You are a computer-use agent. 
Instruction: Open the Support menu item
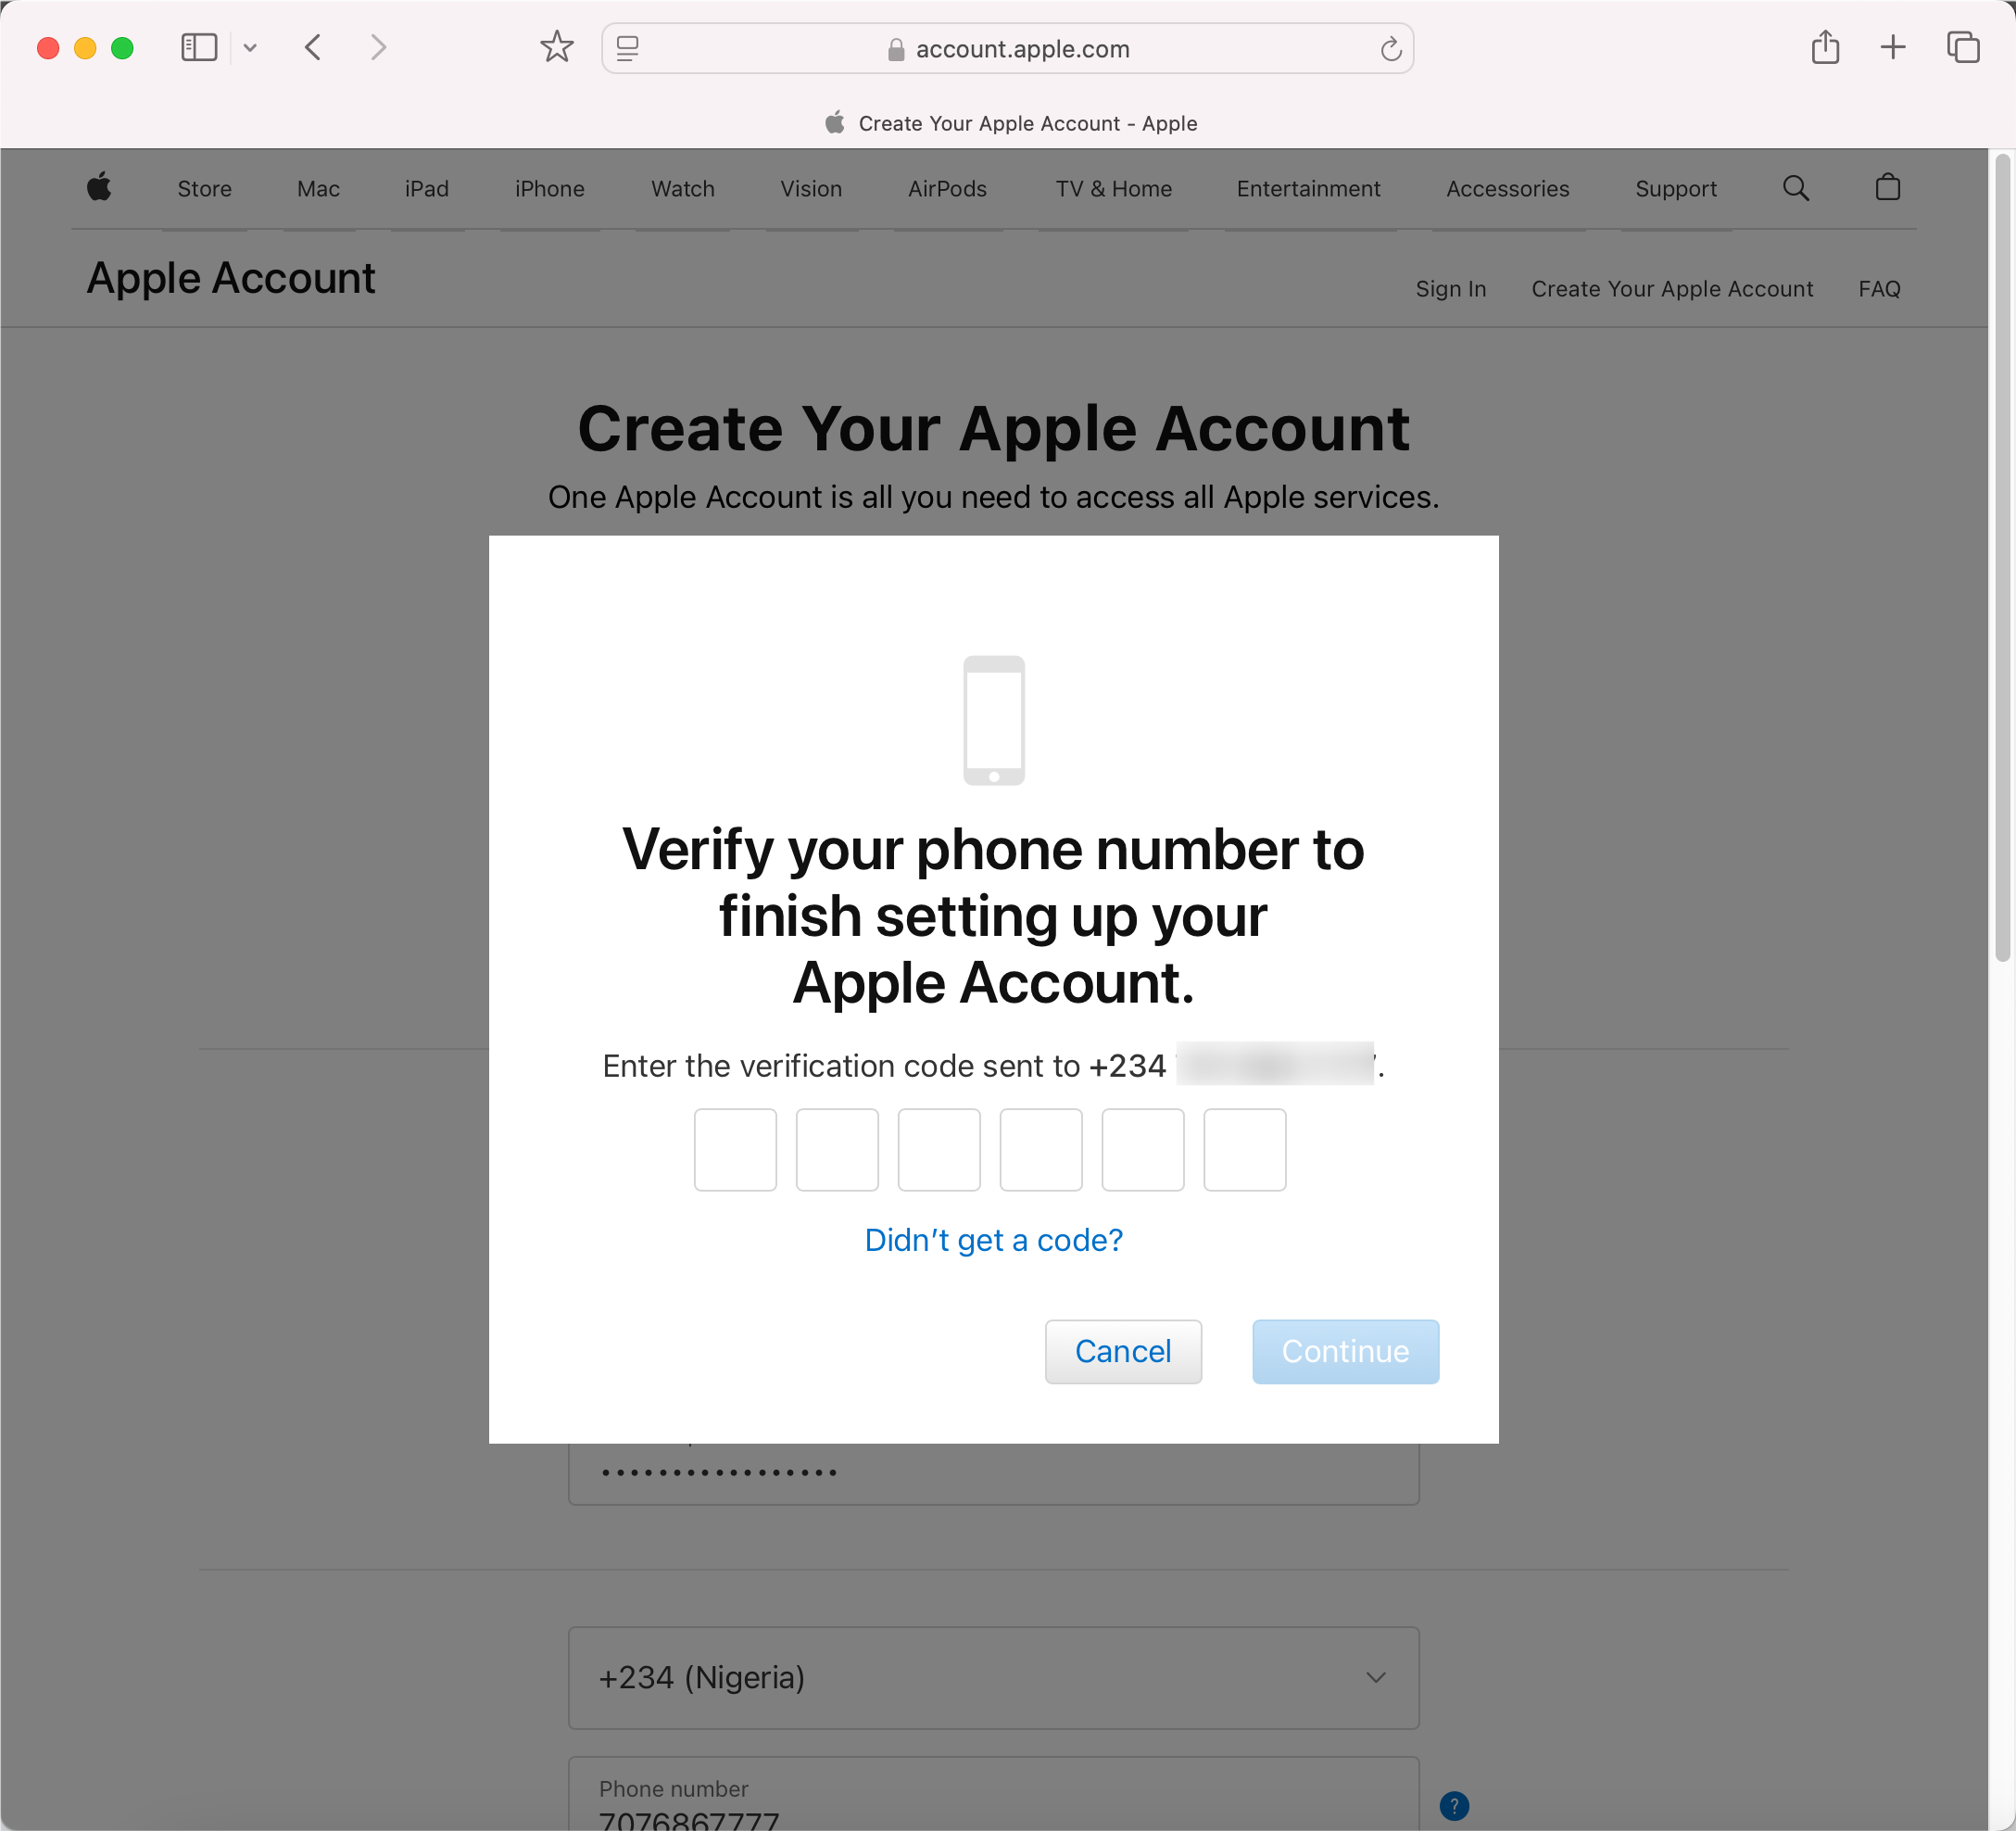(x=1676, y=189)
